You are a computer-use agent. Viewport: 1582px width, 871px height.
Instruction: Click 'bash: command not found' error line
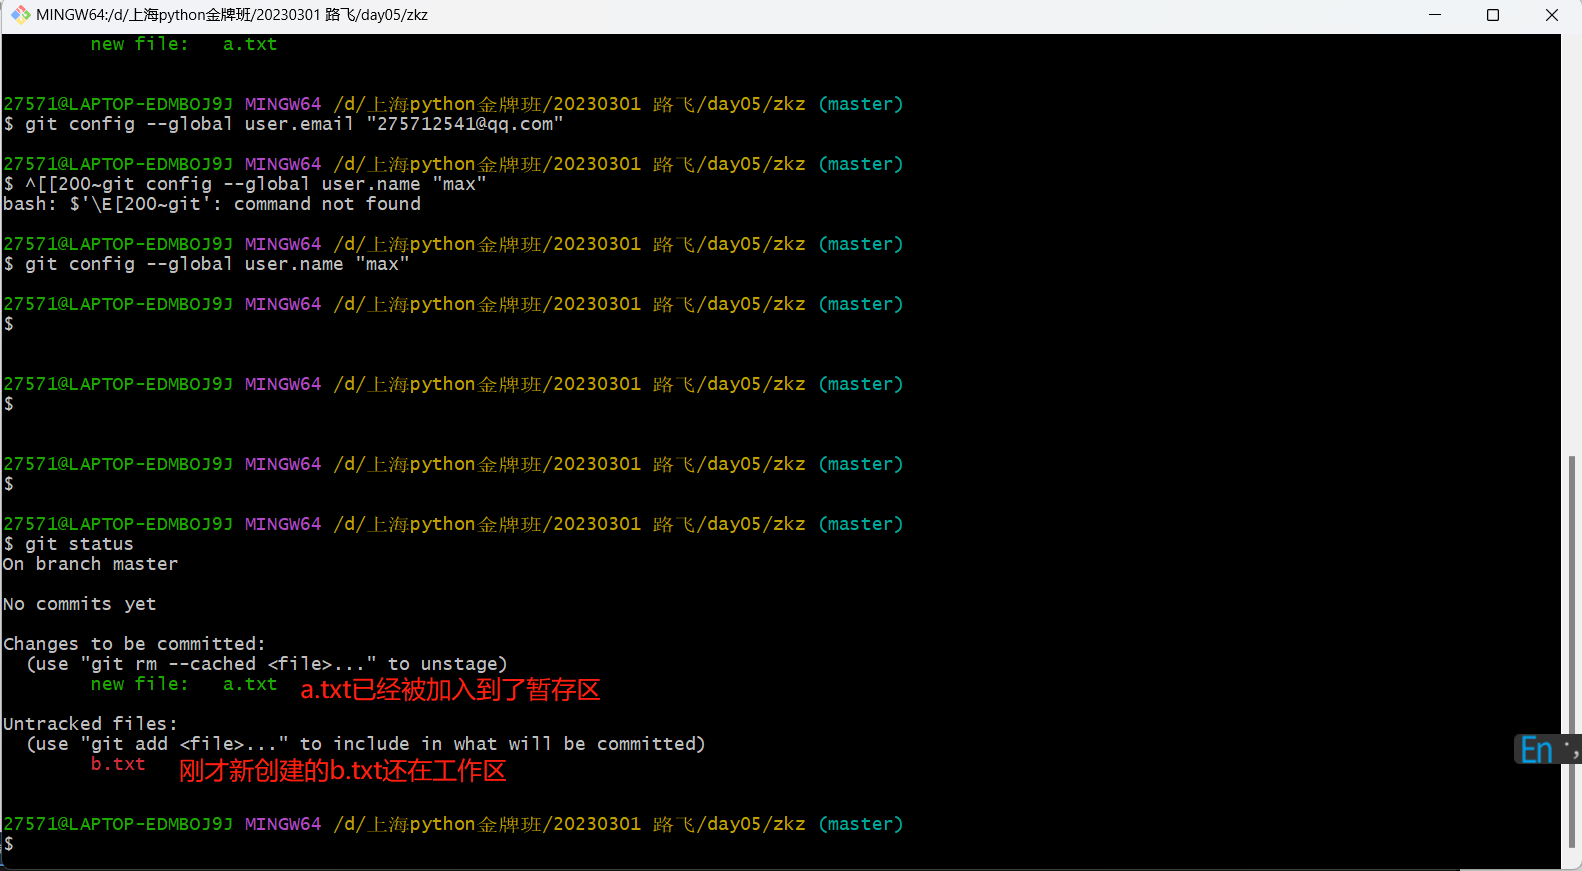pos(212,204)
